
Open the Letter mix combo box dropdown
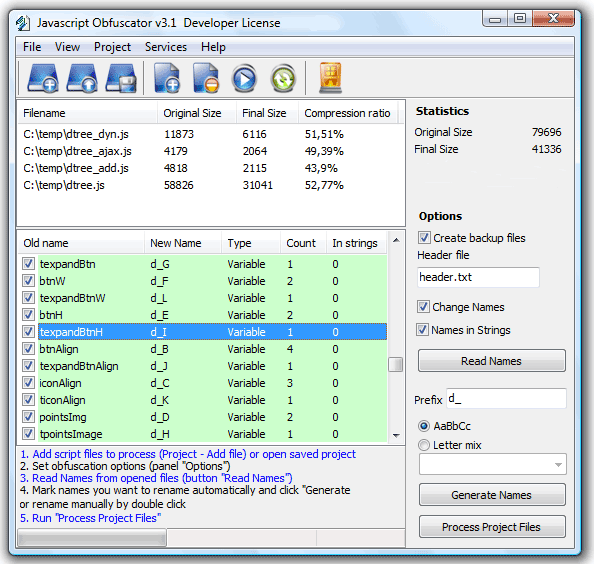tap(558, 464)
